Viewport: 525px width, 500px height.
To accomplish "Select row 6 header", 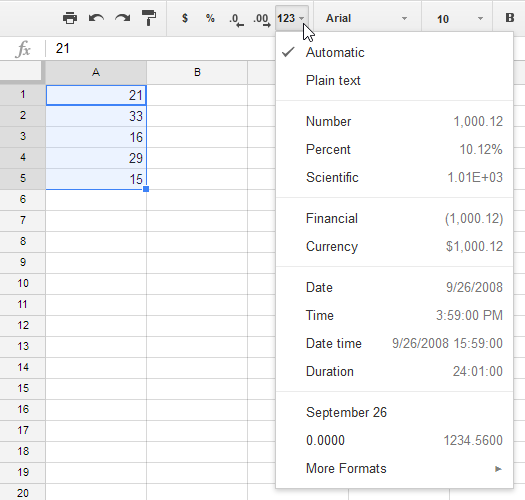I will click(22, 200).
